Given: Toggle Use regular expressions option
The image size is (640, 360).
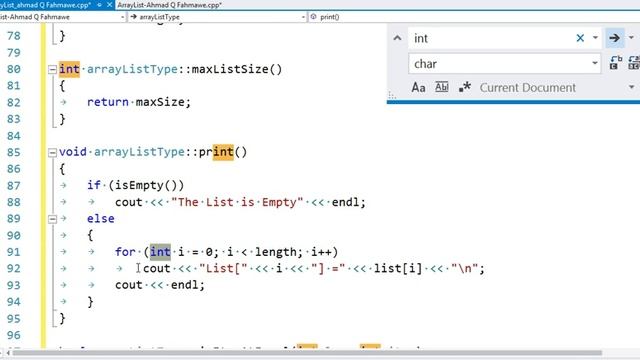Looking at the screenshot, I should click(464, 87).
